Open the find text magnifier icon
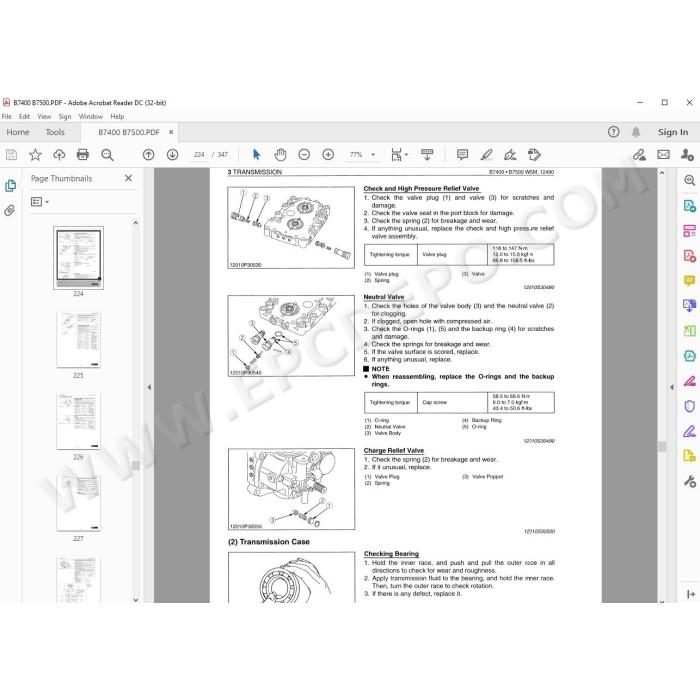Screen dimensions: 700x700 click(107, 155)
